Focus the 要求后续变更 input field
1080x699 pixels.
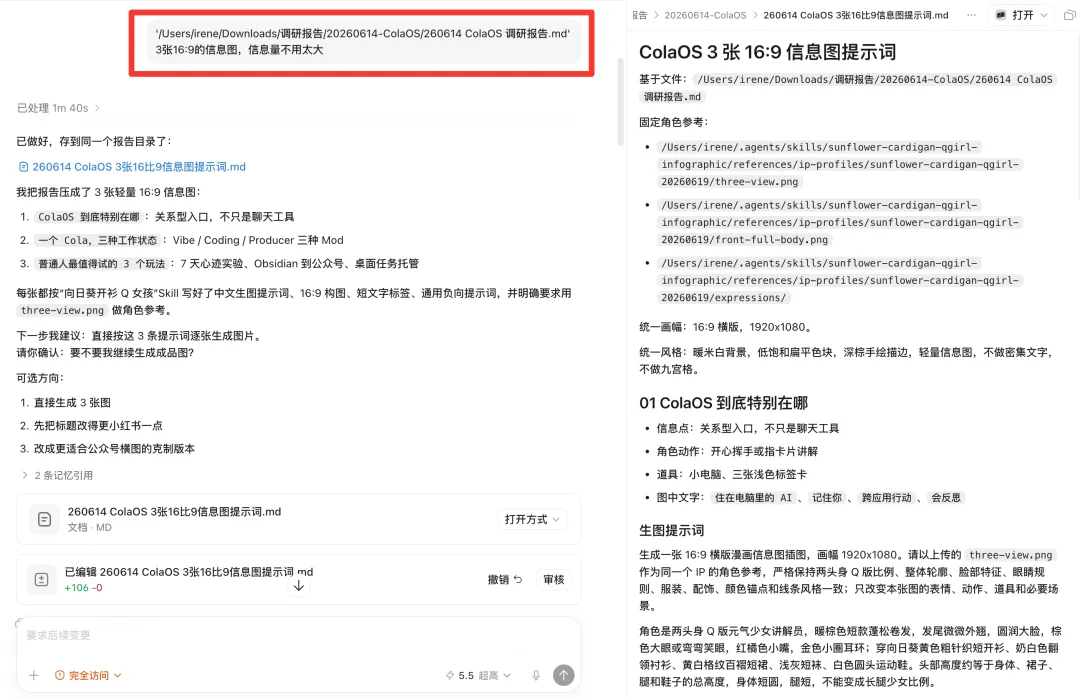298,636
